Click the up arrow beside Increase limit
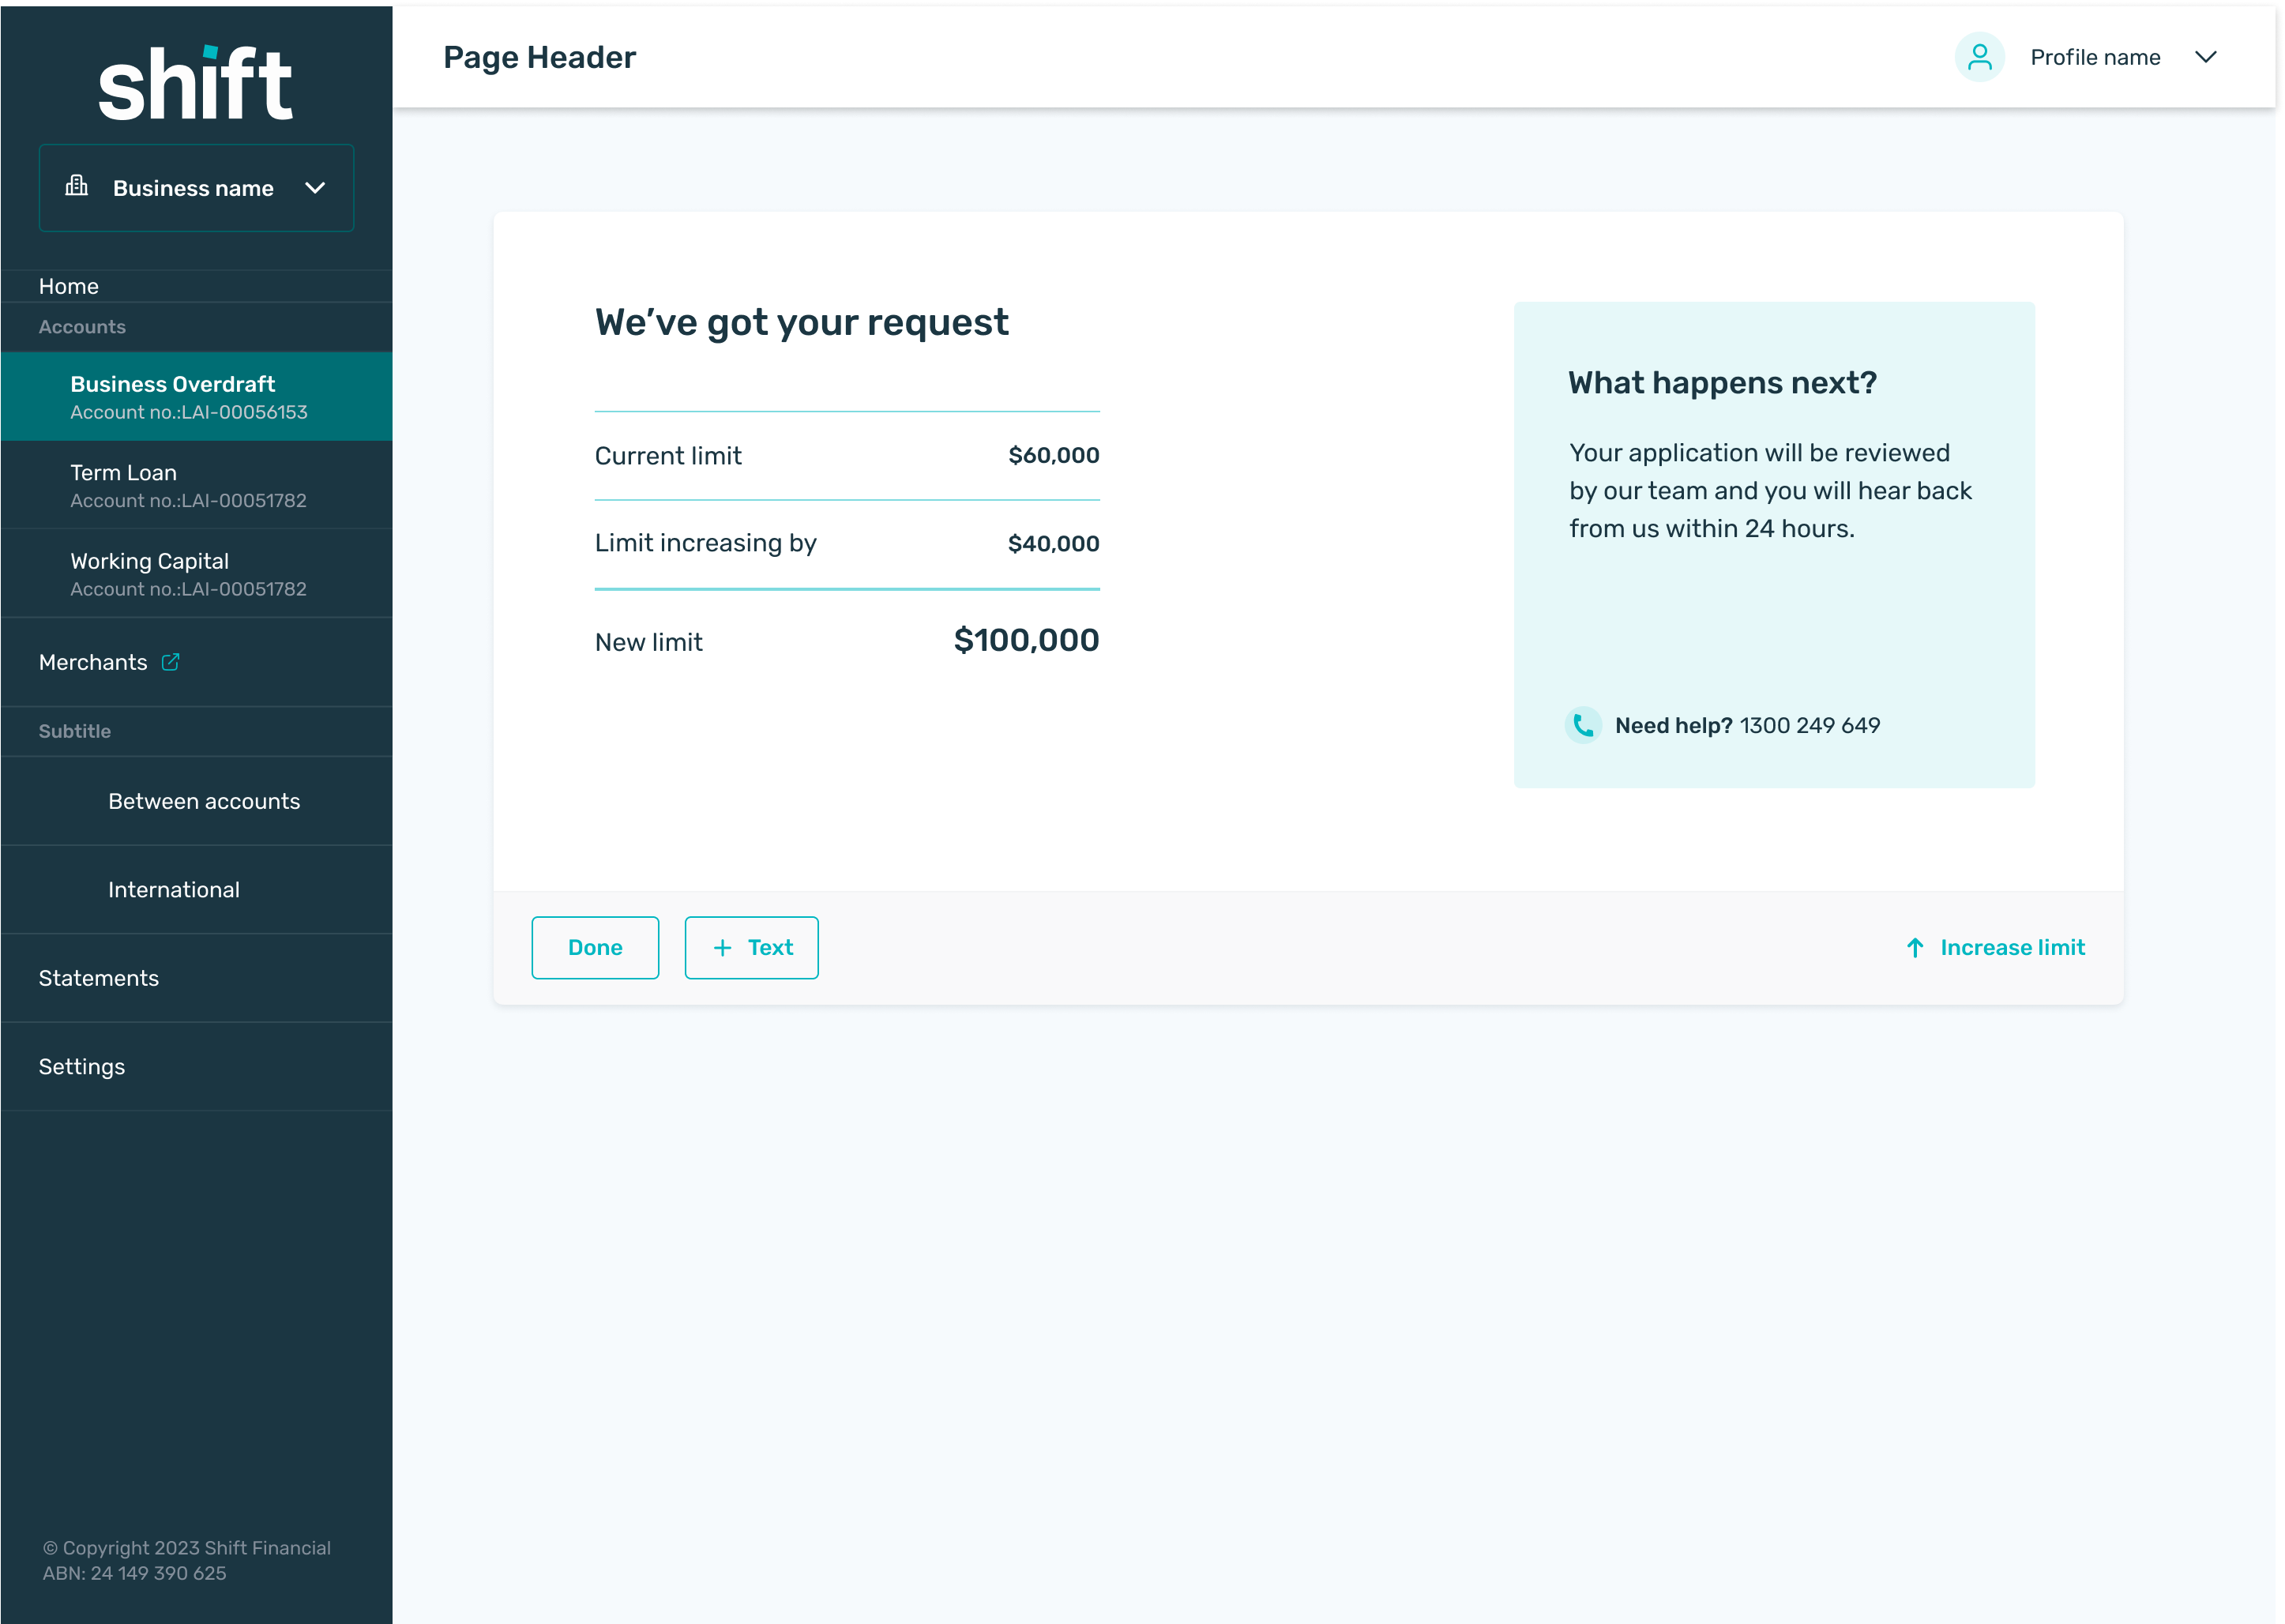 click(x=1915, y=948)
